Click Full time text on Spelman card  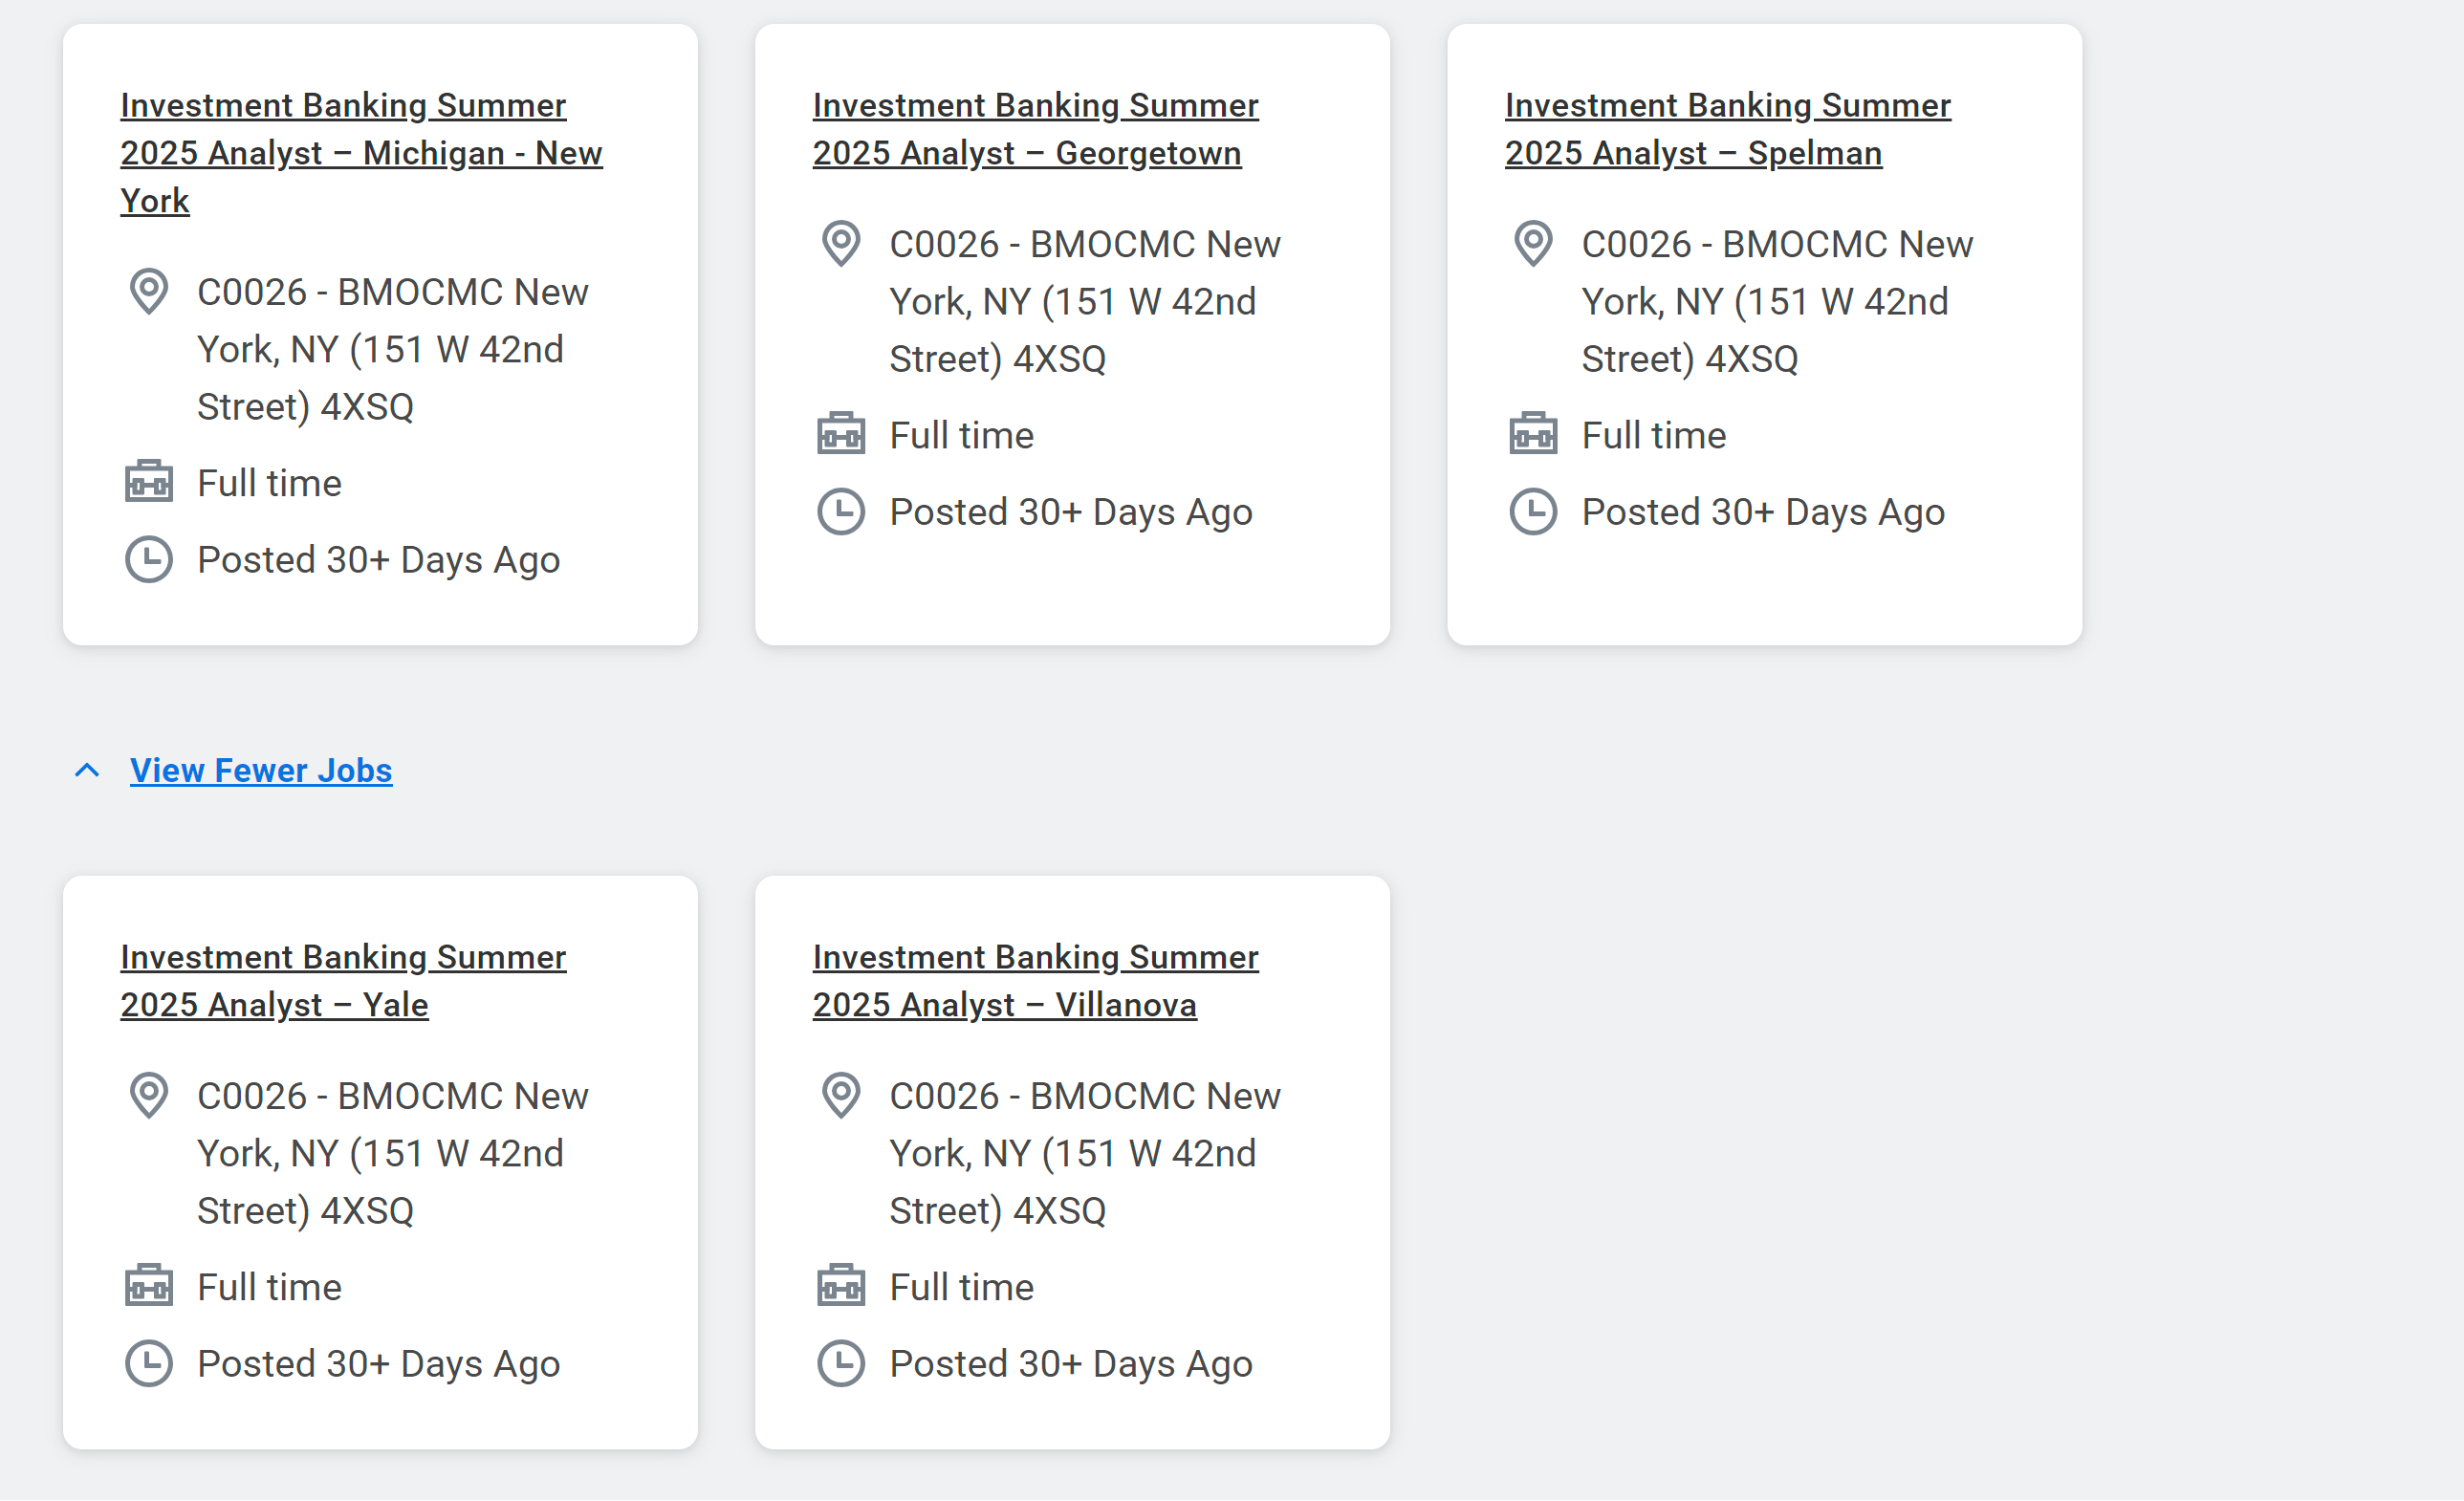(x=1653, y=435)
